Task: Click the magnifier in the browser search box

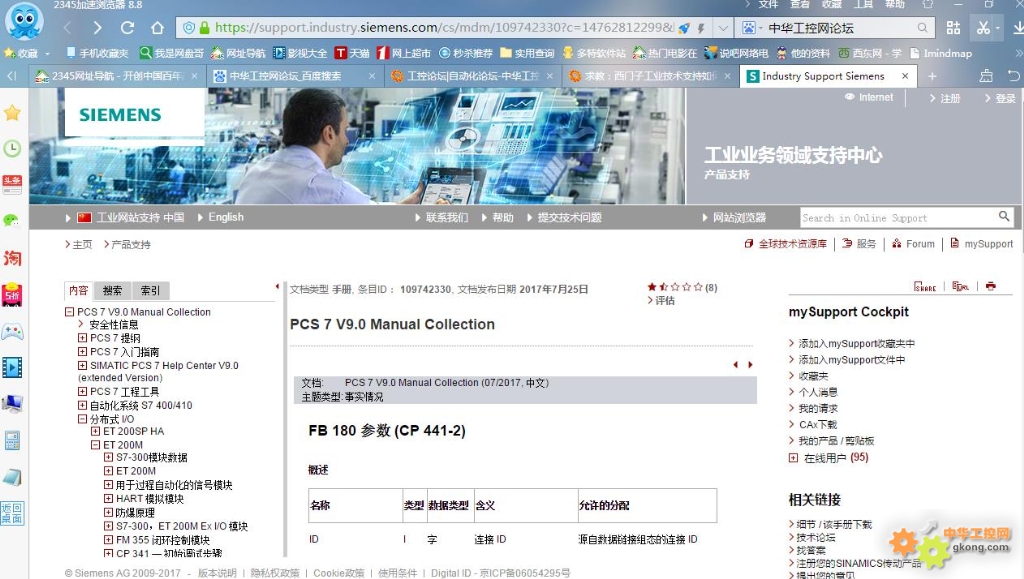Action: (x=922, y=27)
